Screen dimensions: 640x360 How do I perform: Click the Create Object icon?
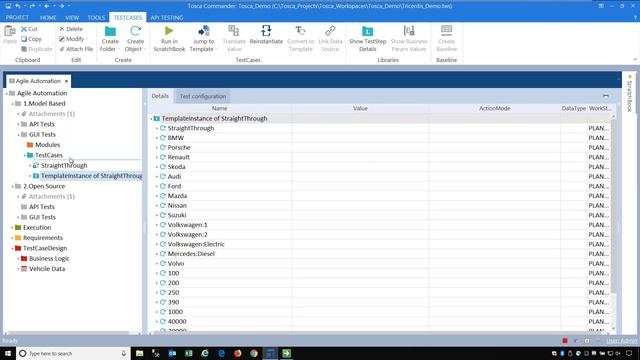click(x=136, y=31)
